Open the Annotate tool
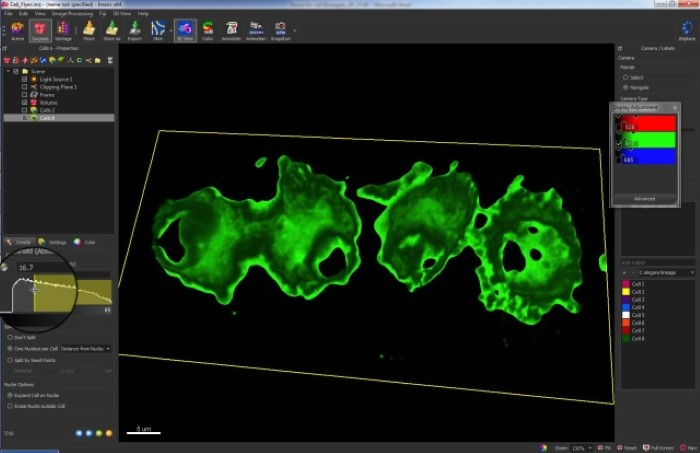Screen dimensions: 700x453 232,30
